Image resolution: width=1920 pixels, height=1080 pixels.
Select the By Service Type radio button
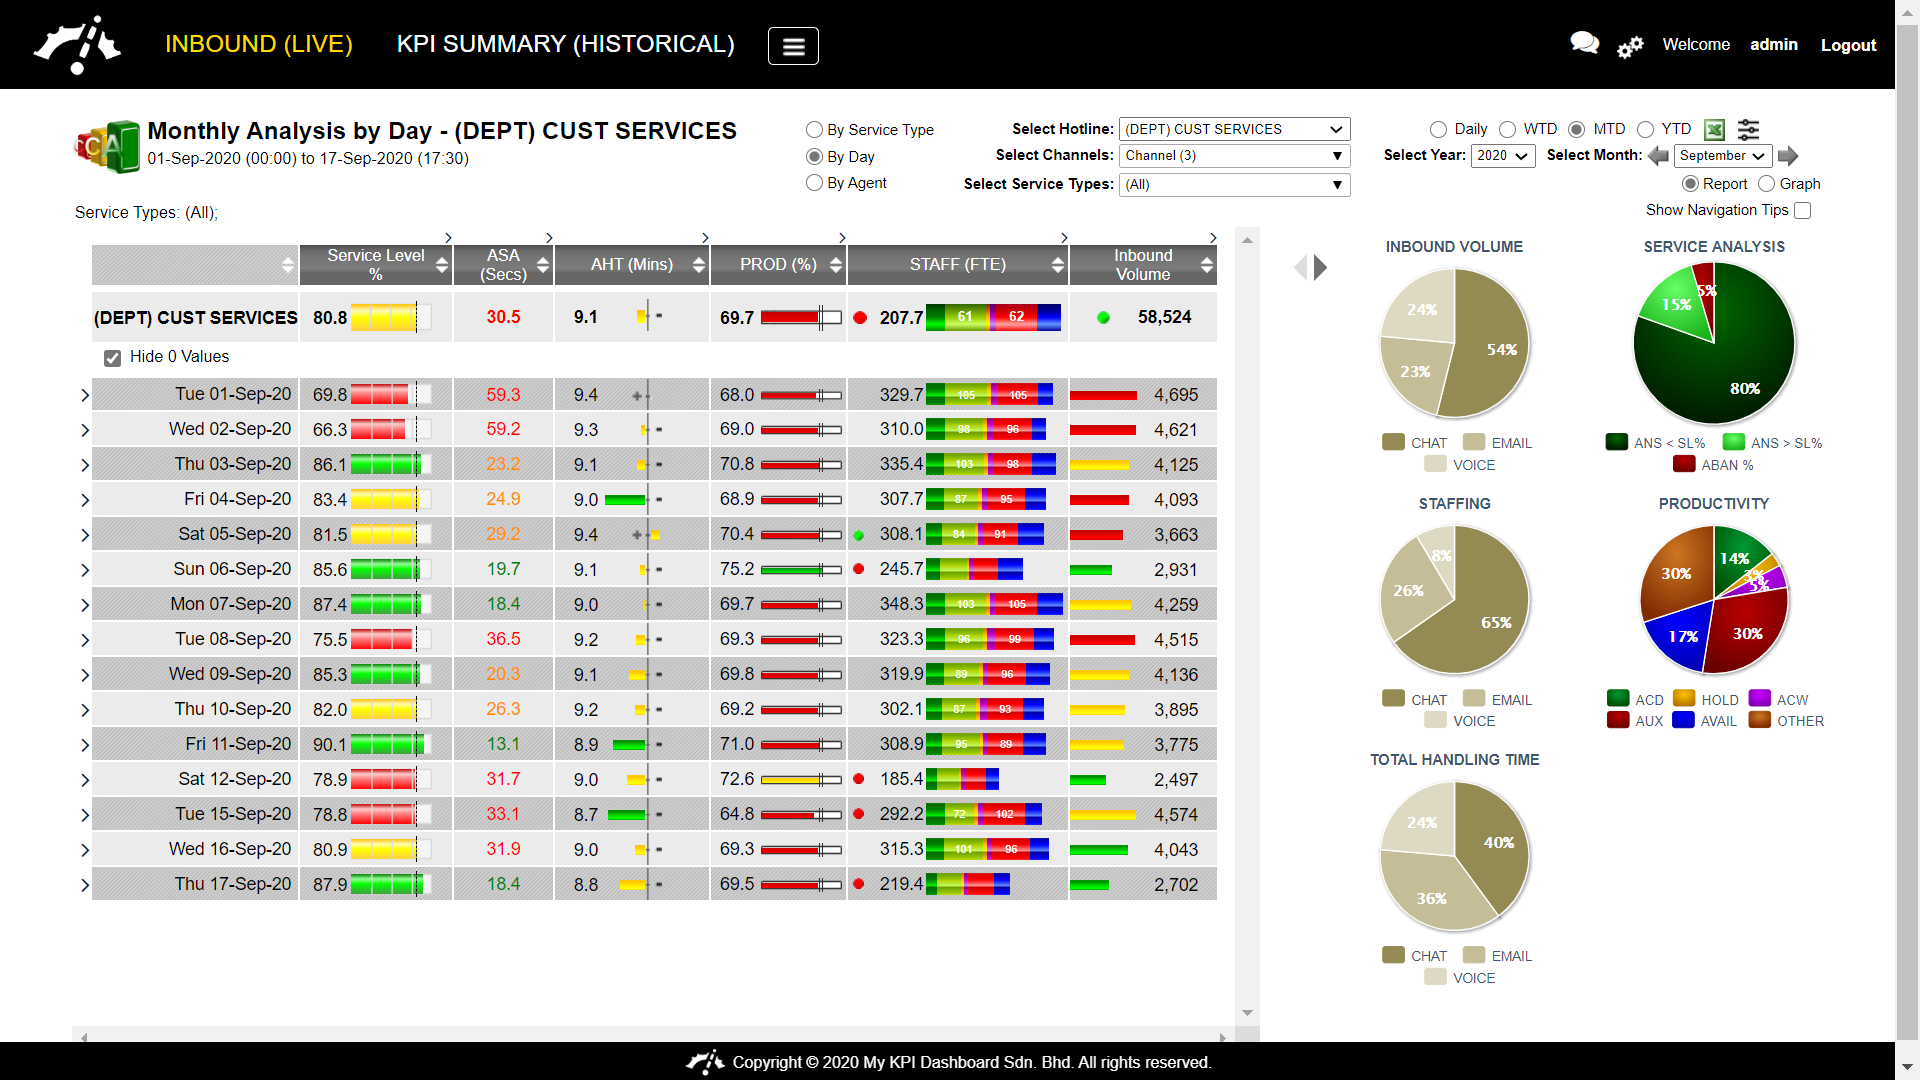(x=814, y=130)
